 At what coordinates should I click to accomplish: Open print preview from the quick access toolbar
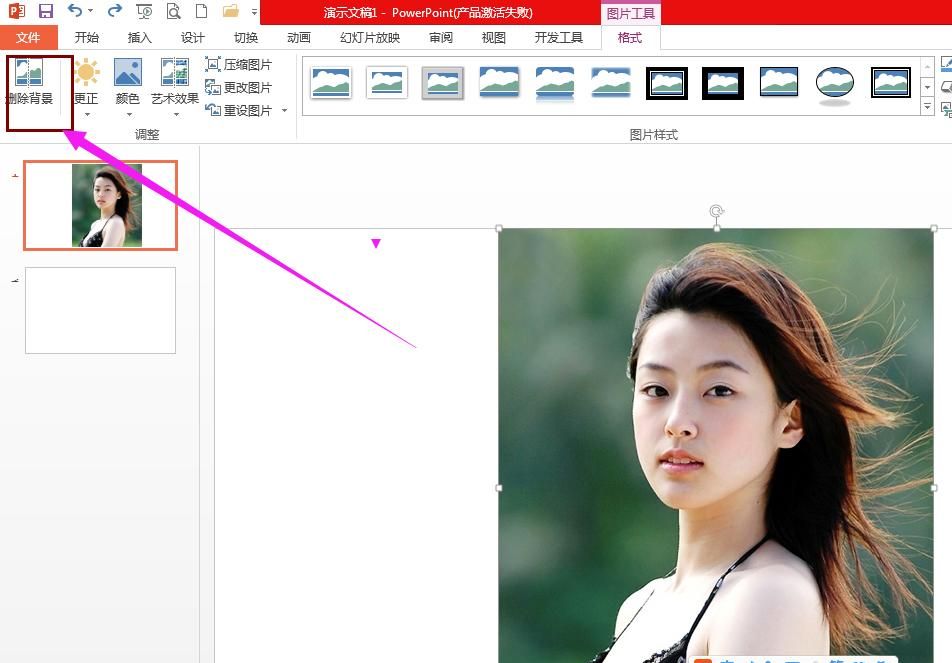pos(173,12)
